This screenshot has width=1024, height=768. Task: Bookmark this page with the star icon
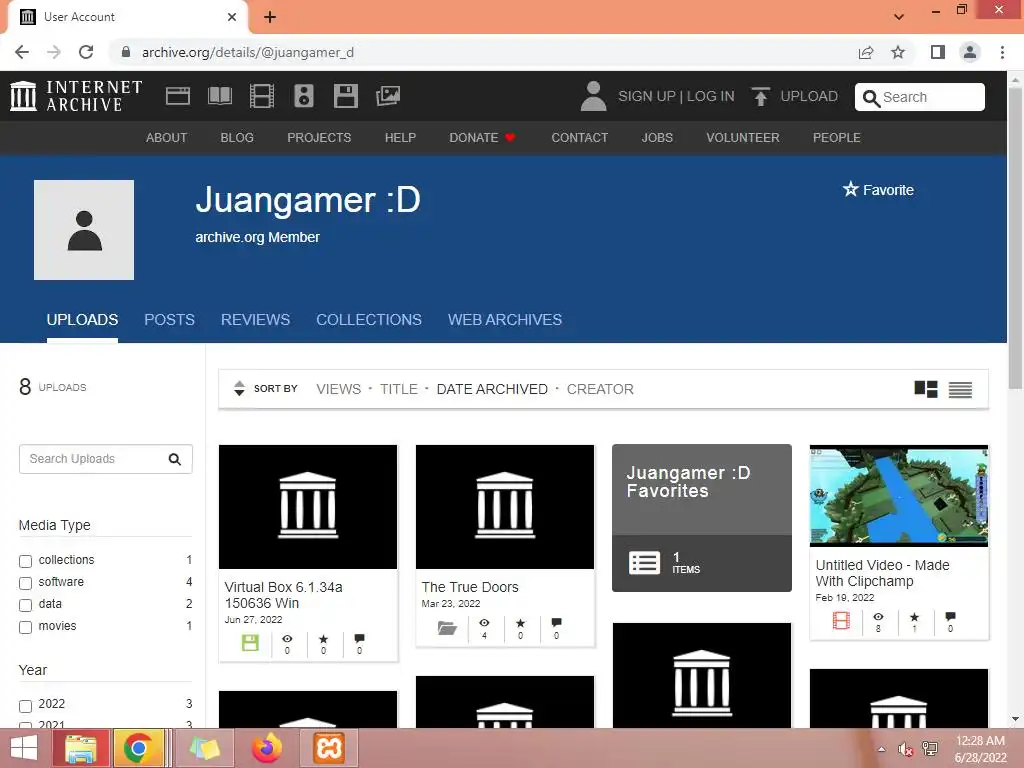pos(898,52)
